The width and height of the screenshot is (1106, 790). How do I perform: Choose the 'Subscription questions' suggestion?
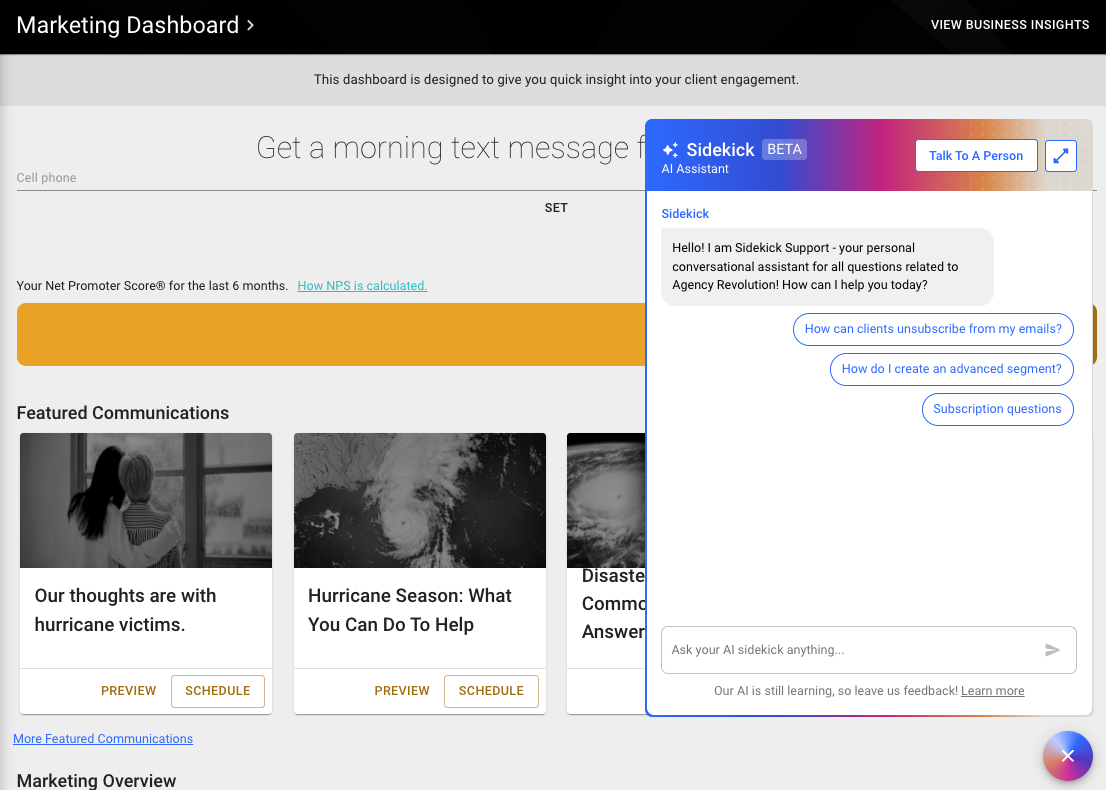tap(997, 409)
